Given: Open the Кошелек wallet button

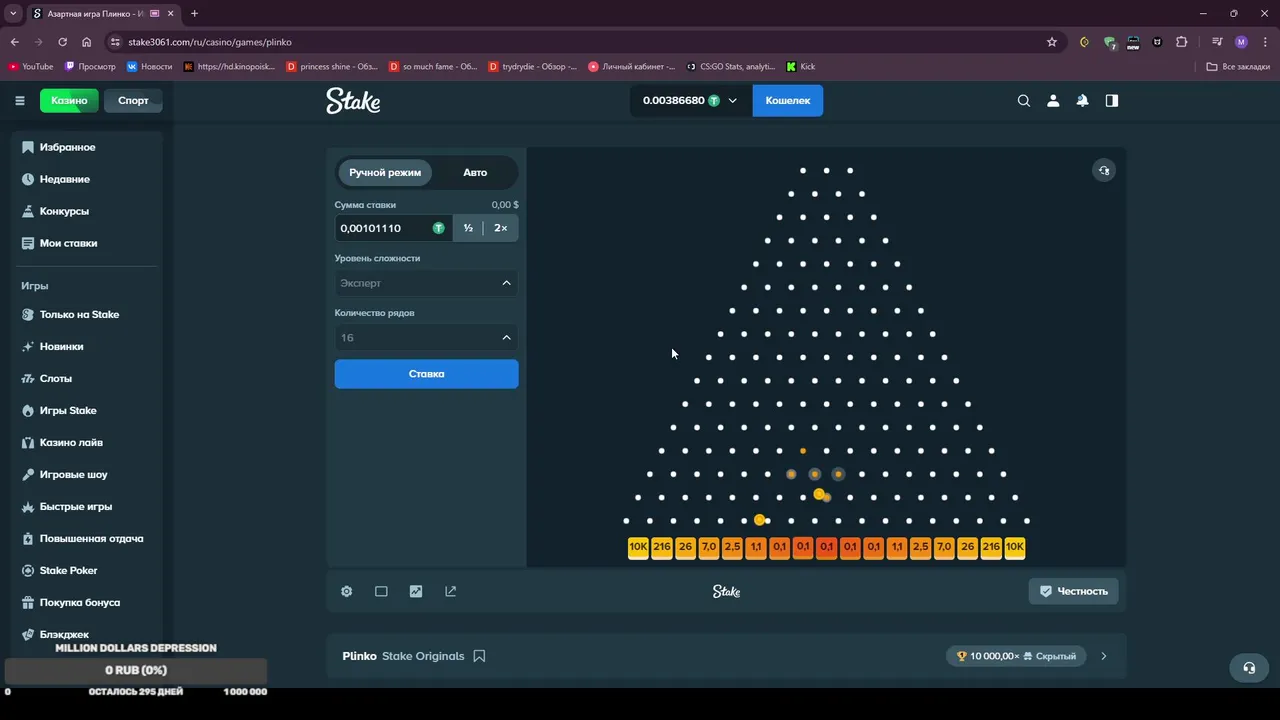Looking at the screenshot, I should point(788,101).
